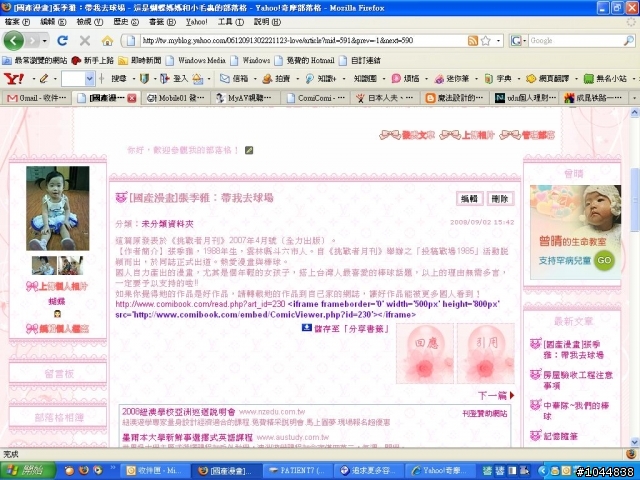640x480 pixels.
Task: Open the 留言板 guestbook panel
Action: pos(58,373)
